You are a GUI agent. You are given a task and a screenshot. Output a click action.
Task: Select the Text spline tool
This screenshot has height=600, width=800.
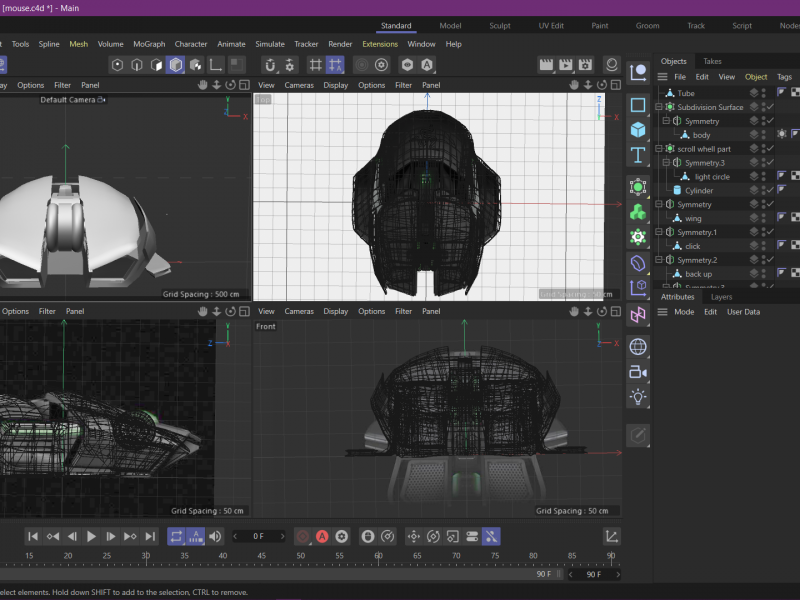point(638,155)
